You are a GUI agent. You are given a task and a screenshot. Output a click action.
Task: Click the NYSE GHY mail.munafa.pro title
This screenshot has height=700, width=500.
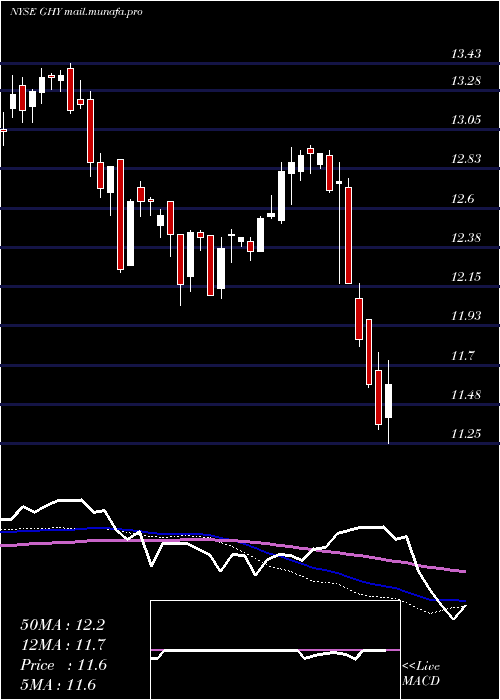[76, 12]
